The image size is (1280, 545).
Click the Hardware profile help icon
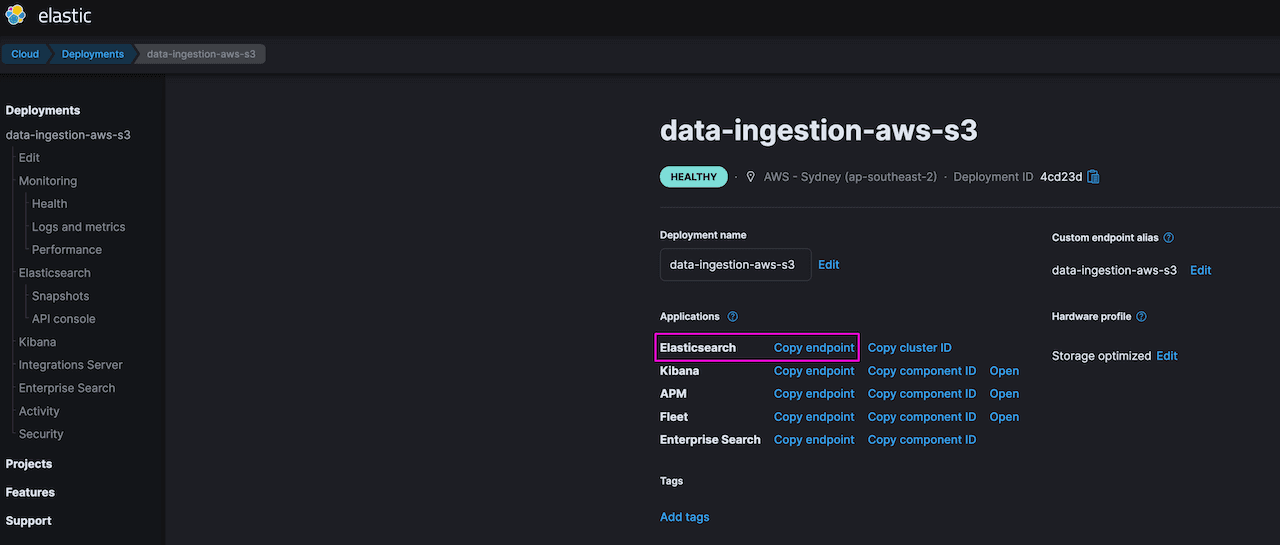coord(1141,317)
